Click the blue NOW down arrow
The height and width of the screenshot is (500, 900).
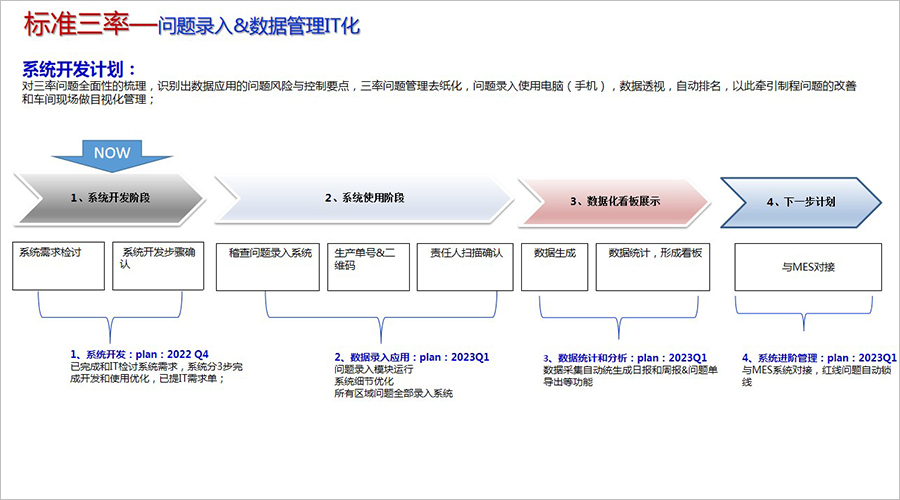click(x=112, y=156)
